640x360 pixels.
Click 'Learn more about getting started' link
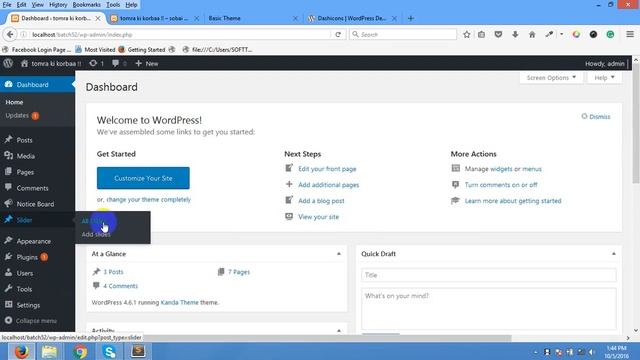[513, 201]
